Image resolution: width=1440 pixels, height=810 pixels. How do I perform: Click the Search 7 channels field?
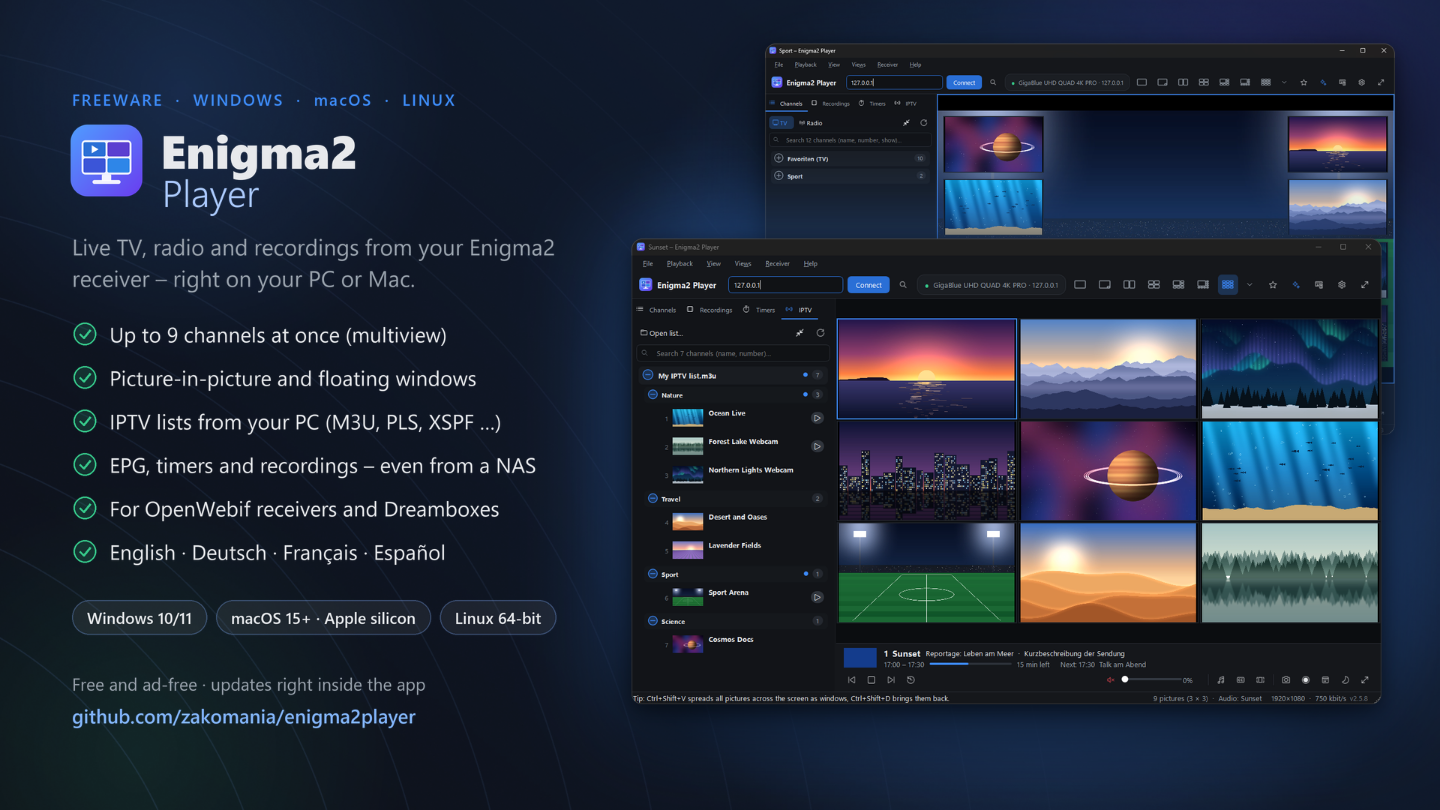coord(733,353)
